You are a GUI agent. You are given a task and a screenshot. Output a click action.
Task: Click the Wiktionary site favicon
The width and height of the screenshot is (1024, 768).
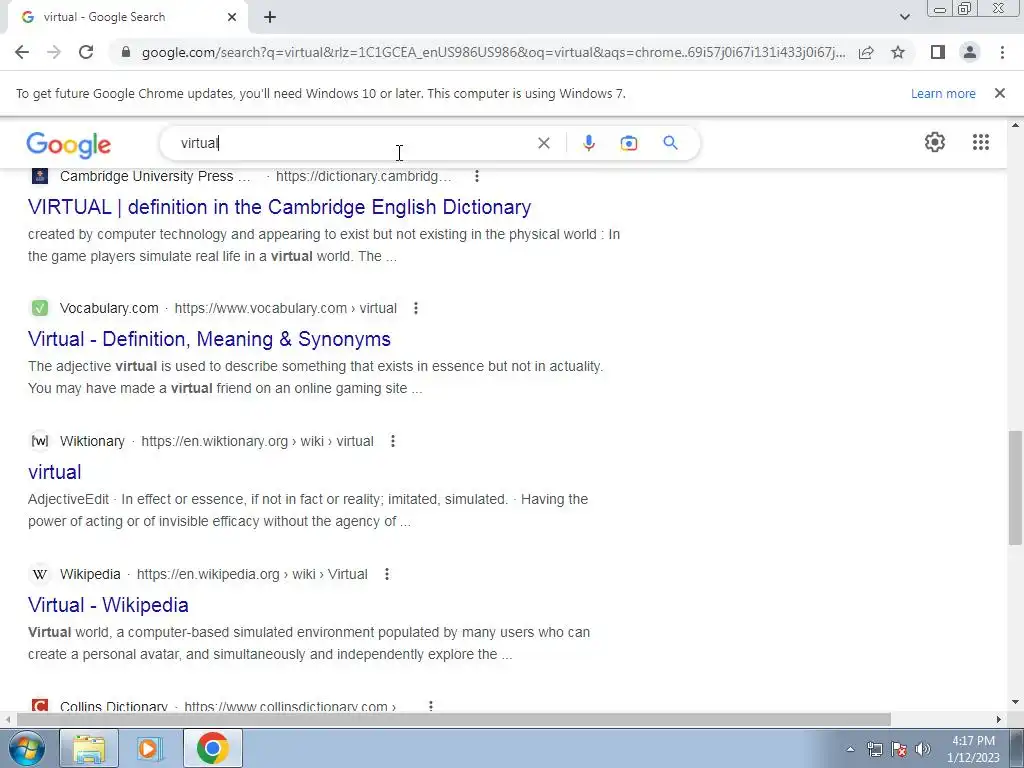pos(40,441)
